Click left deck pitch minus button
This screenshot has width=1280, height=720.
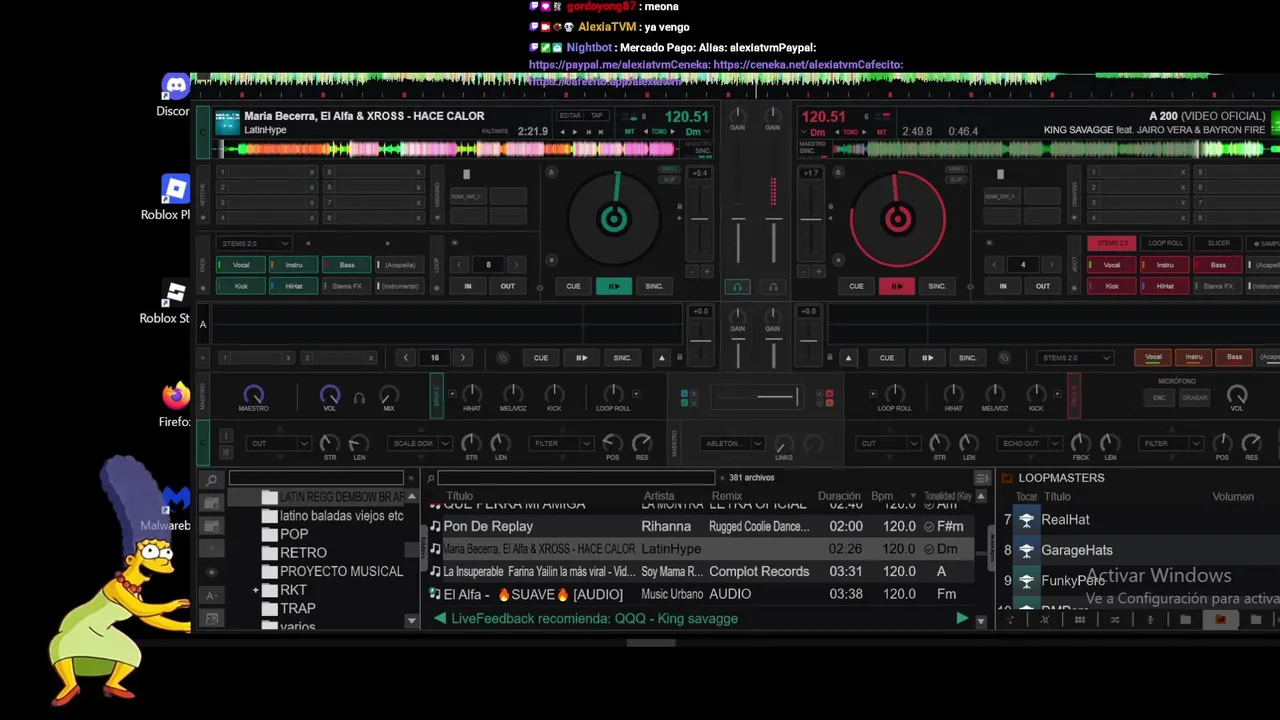pyautogui.click(x=693, y=271)
